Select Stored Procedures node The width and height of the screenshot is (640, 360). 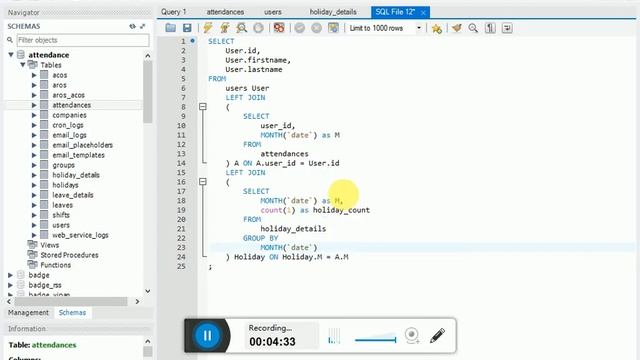[x=69, y=255]
